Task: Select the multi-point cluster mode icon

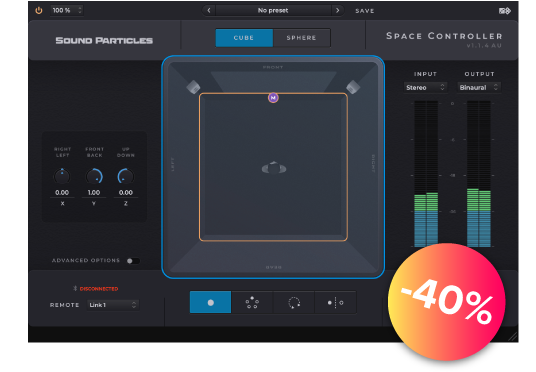Action: pyautogui.click(x=252, y=302)
